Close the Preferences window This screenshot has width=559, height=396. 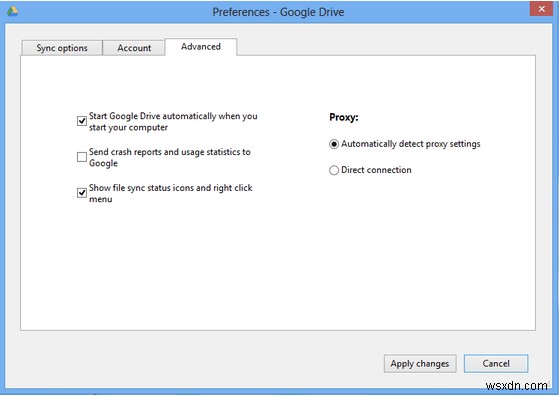pyautogui.click(x=541, y=9)
